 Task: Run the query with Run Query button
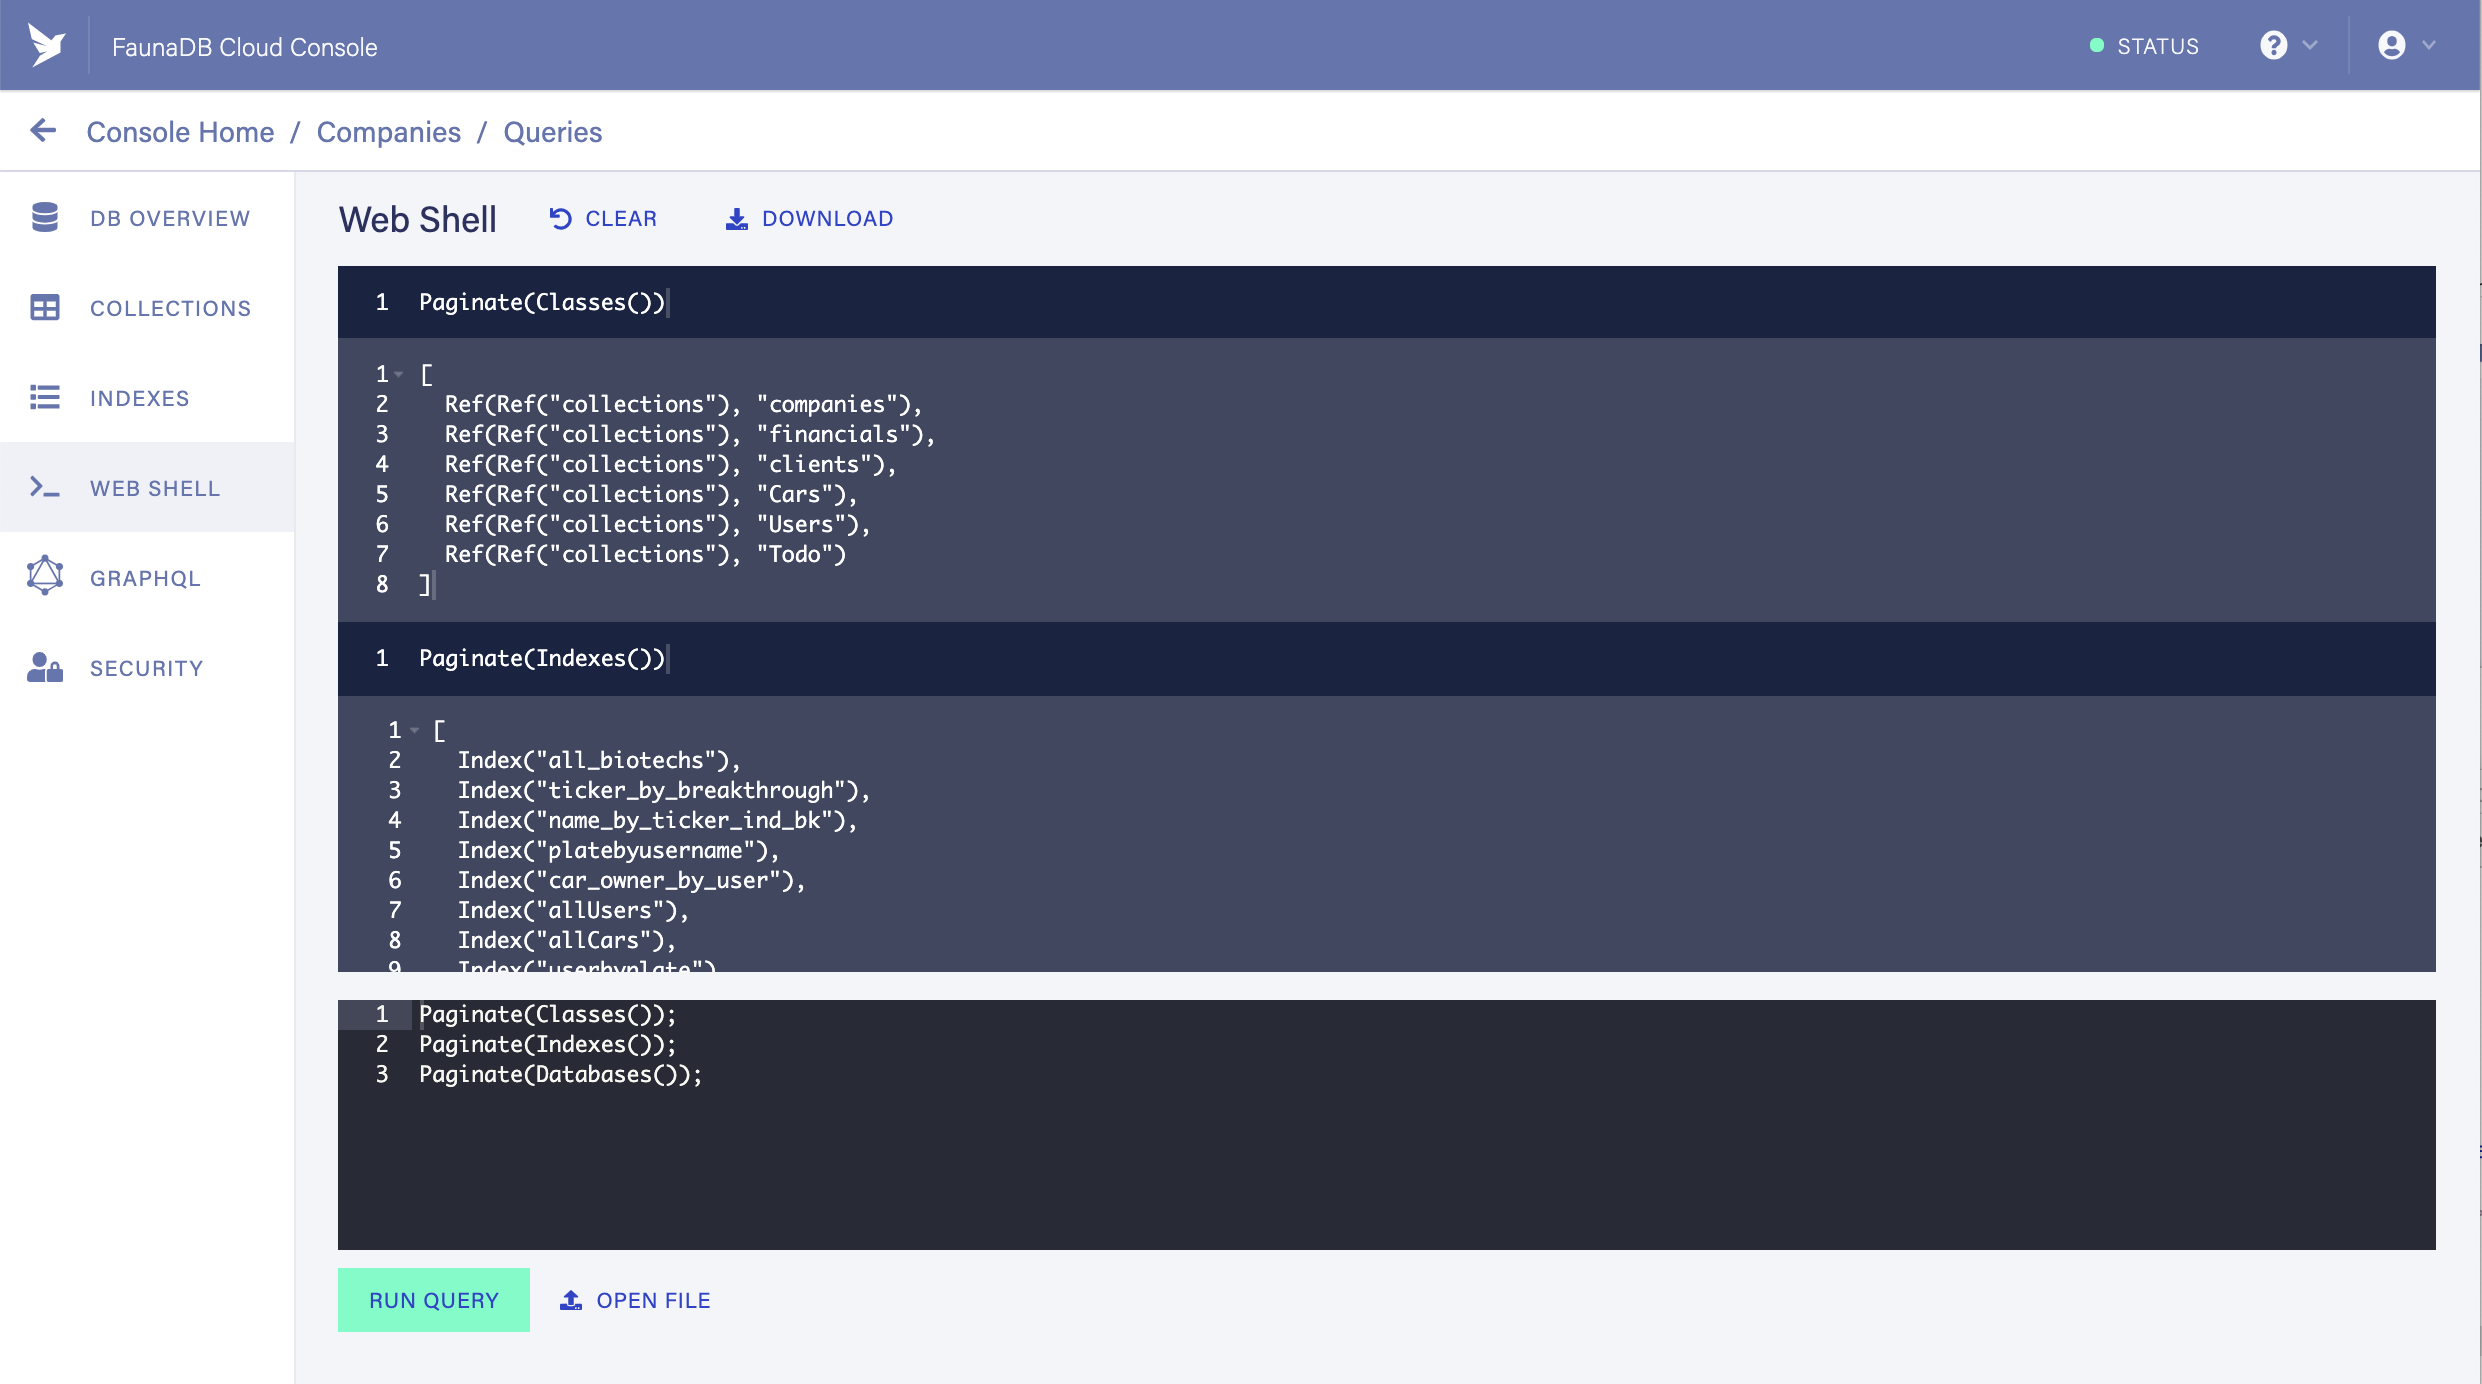tap(434, 1300)
